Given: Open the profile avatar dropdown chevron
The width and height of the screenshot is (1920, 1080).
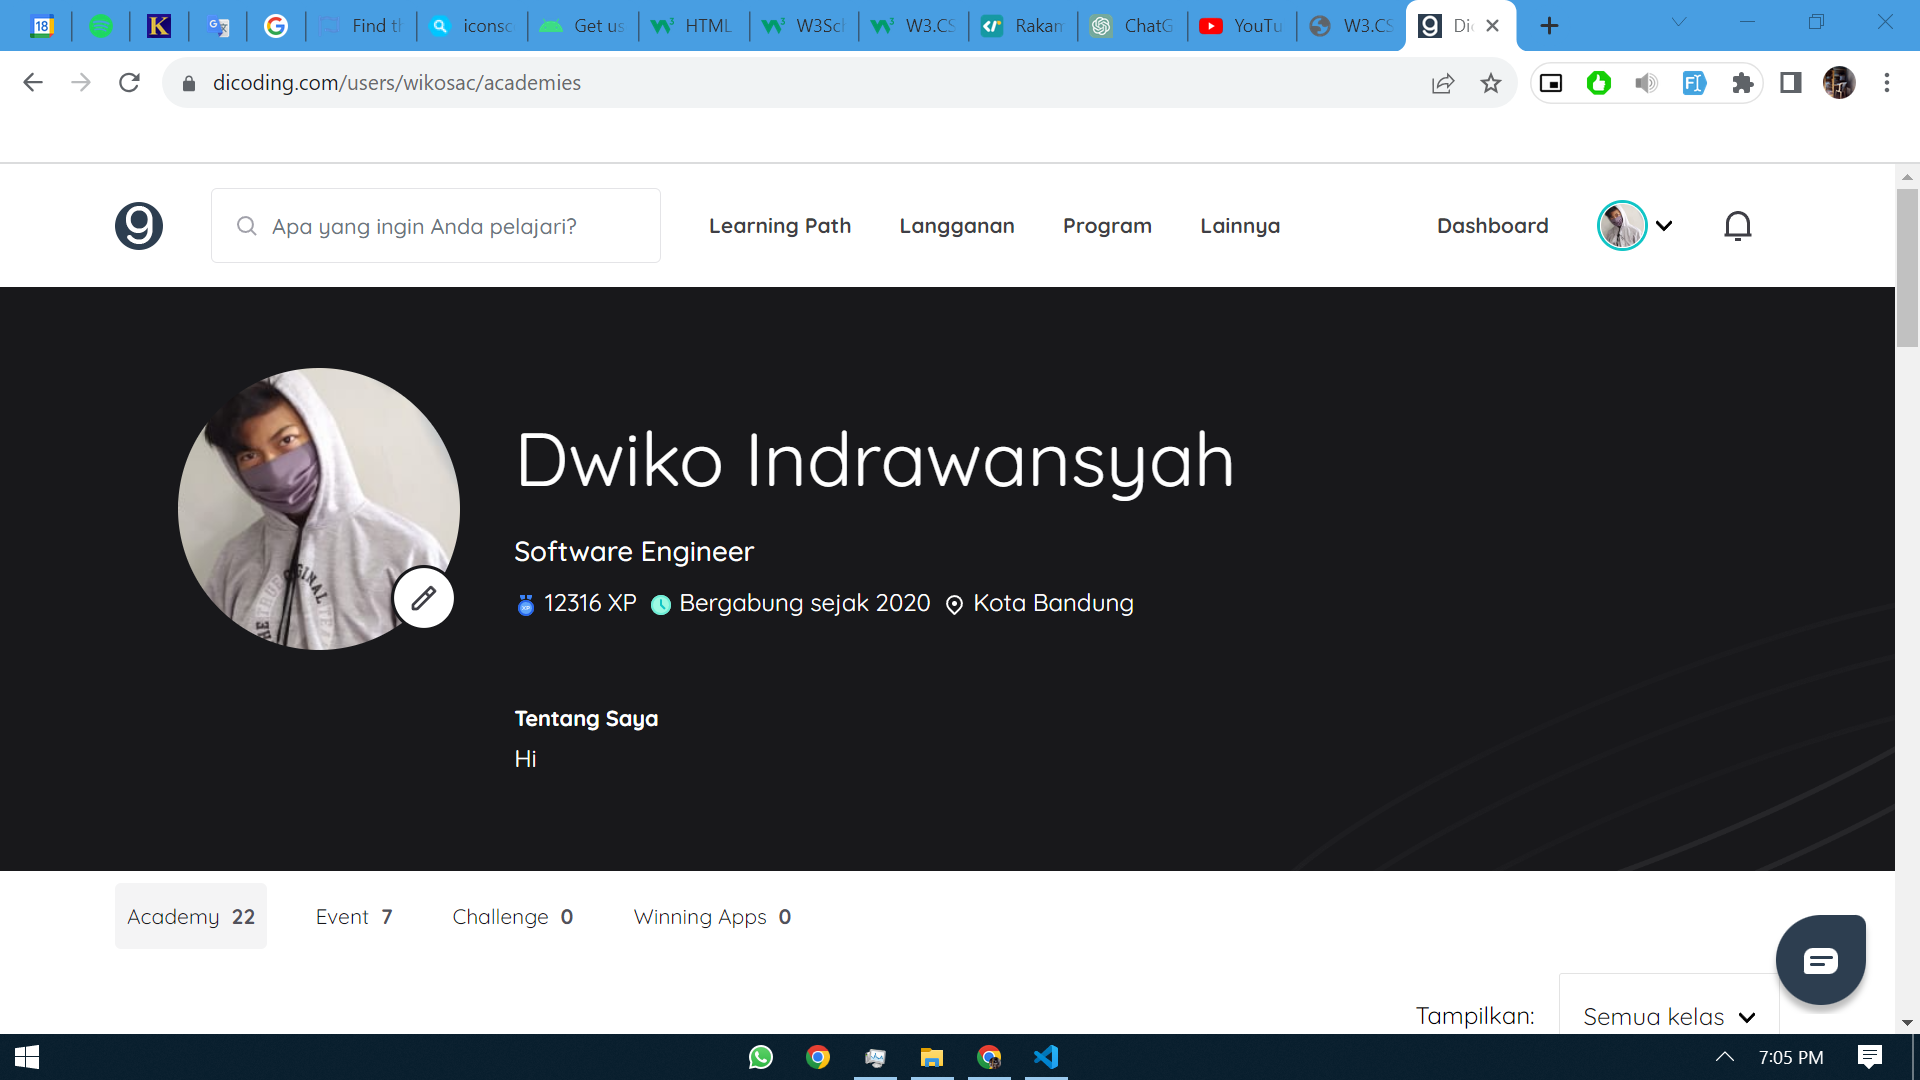Looking at the screenshot, I should pyautogui.click(x=1664, y=225).
